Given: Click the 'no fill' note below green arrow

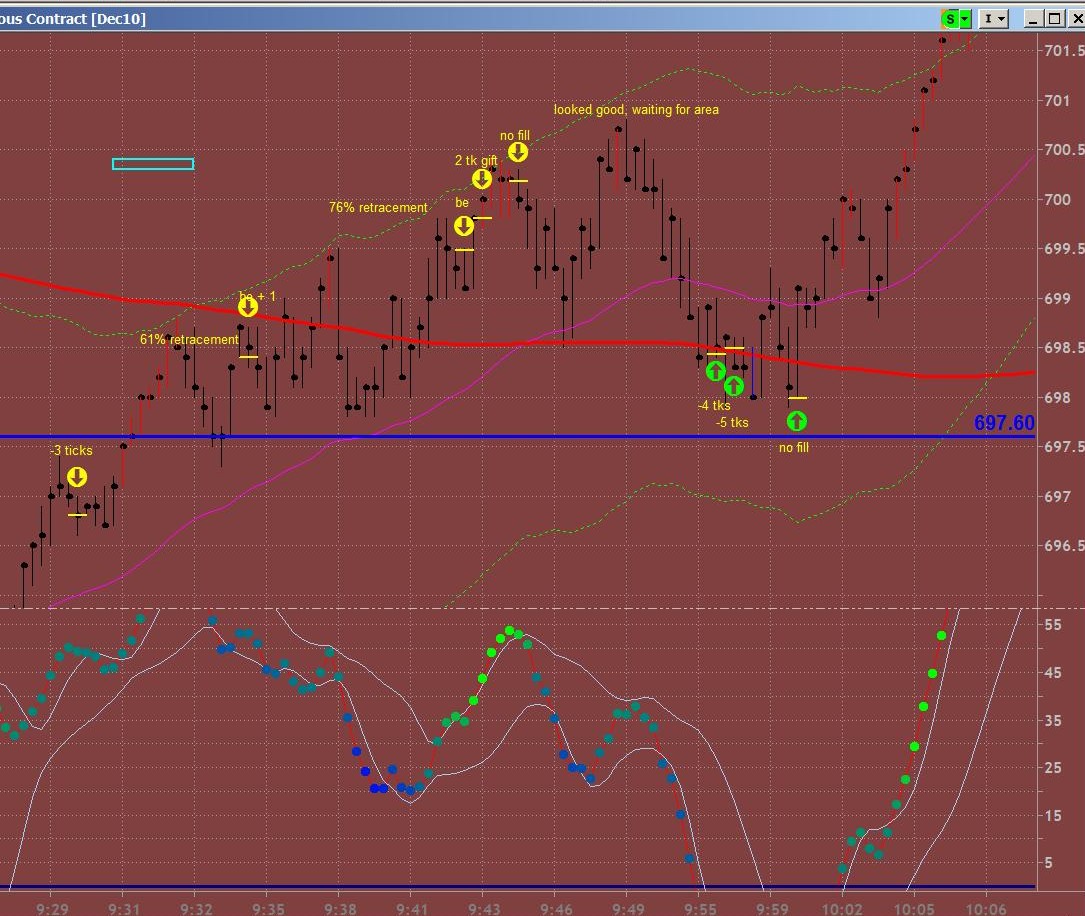Looking at the screenshot, I should pyautogui.click(x=794, y=448).
